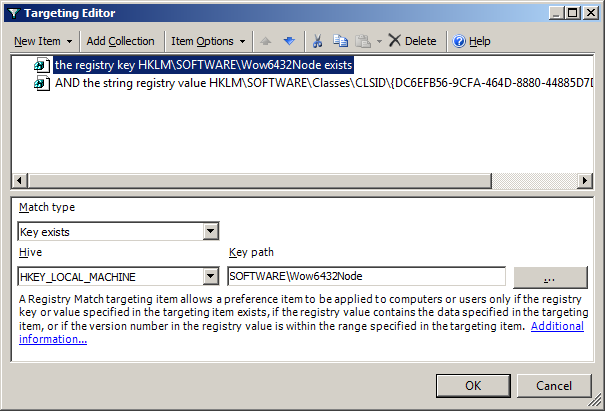Click the Move Up arrow icon
Screen dimensions: 605x411
(267, 41)
